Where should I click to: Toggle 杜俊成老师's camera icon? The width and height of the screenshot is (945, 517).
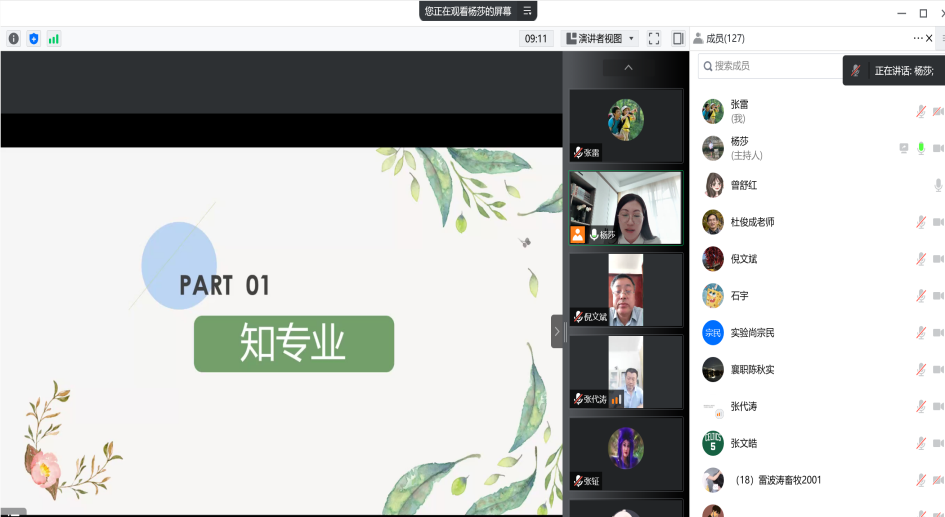coord(938,222)
